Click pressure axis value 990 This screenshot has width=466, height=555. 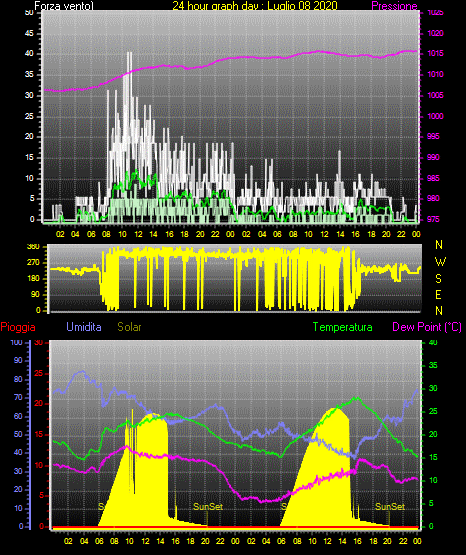point(433,157)
